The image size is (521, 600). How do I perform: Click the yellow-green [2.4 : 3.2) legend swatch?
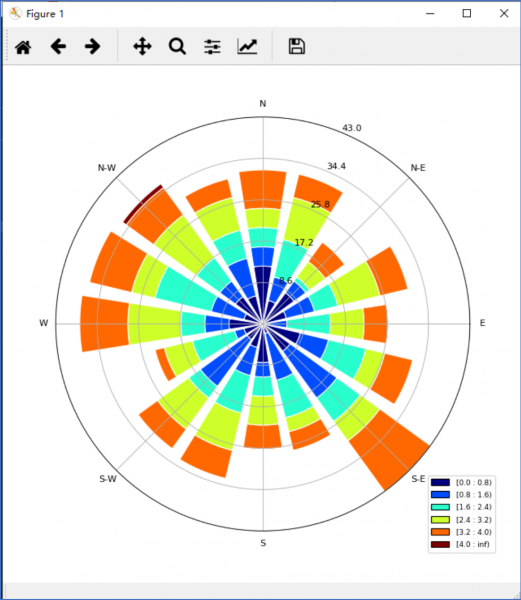click(440, 520)
